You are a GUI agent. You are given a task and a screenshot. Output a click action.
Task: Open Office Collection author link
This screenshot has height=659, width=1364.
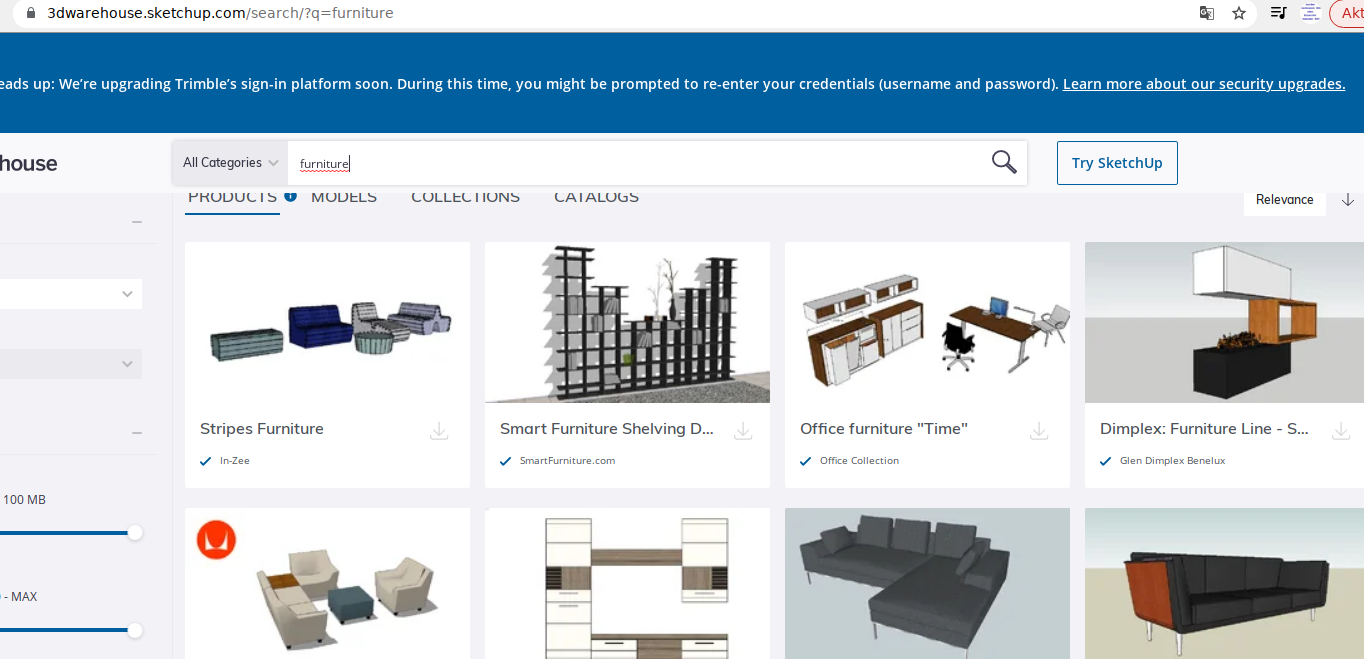pyautogui.click(x=859, y=461)
